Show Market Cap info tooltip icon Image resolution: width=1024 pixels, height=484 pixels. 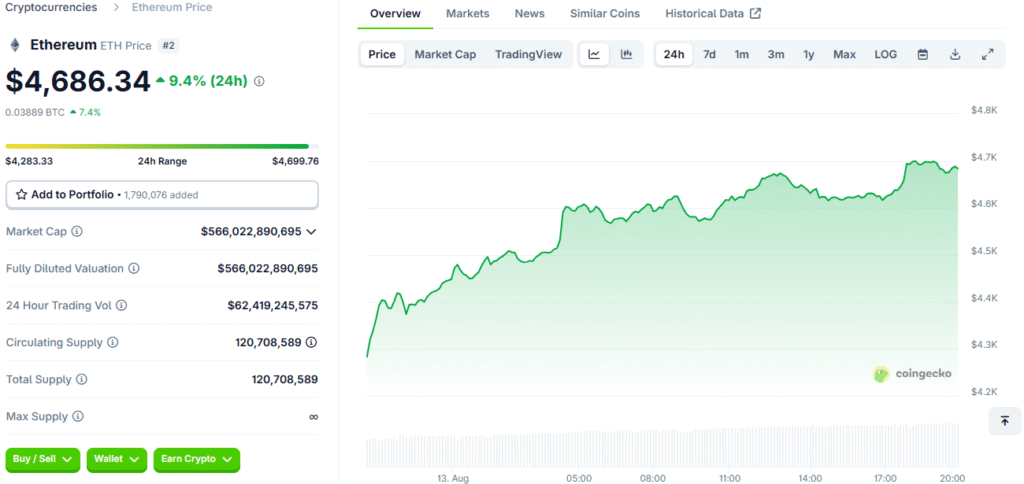point(76,231)
